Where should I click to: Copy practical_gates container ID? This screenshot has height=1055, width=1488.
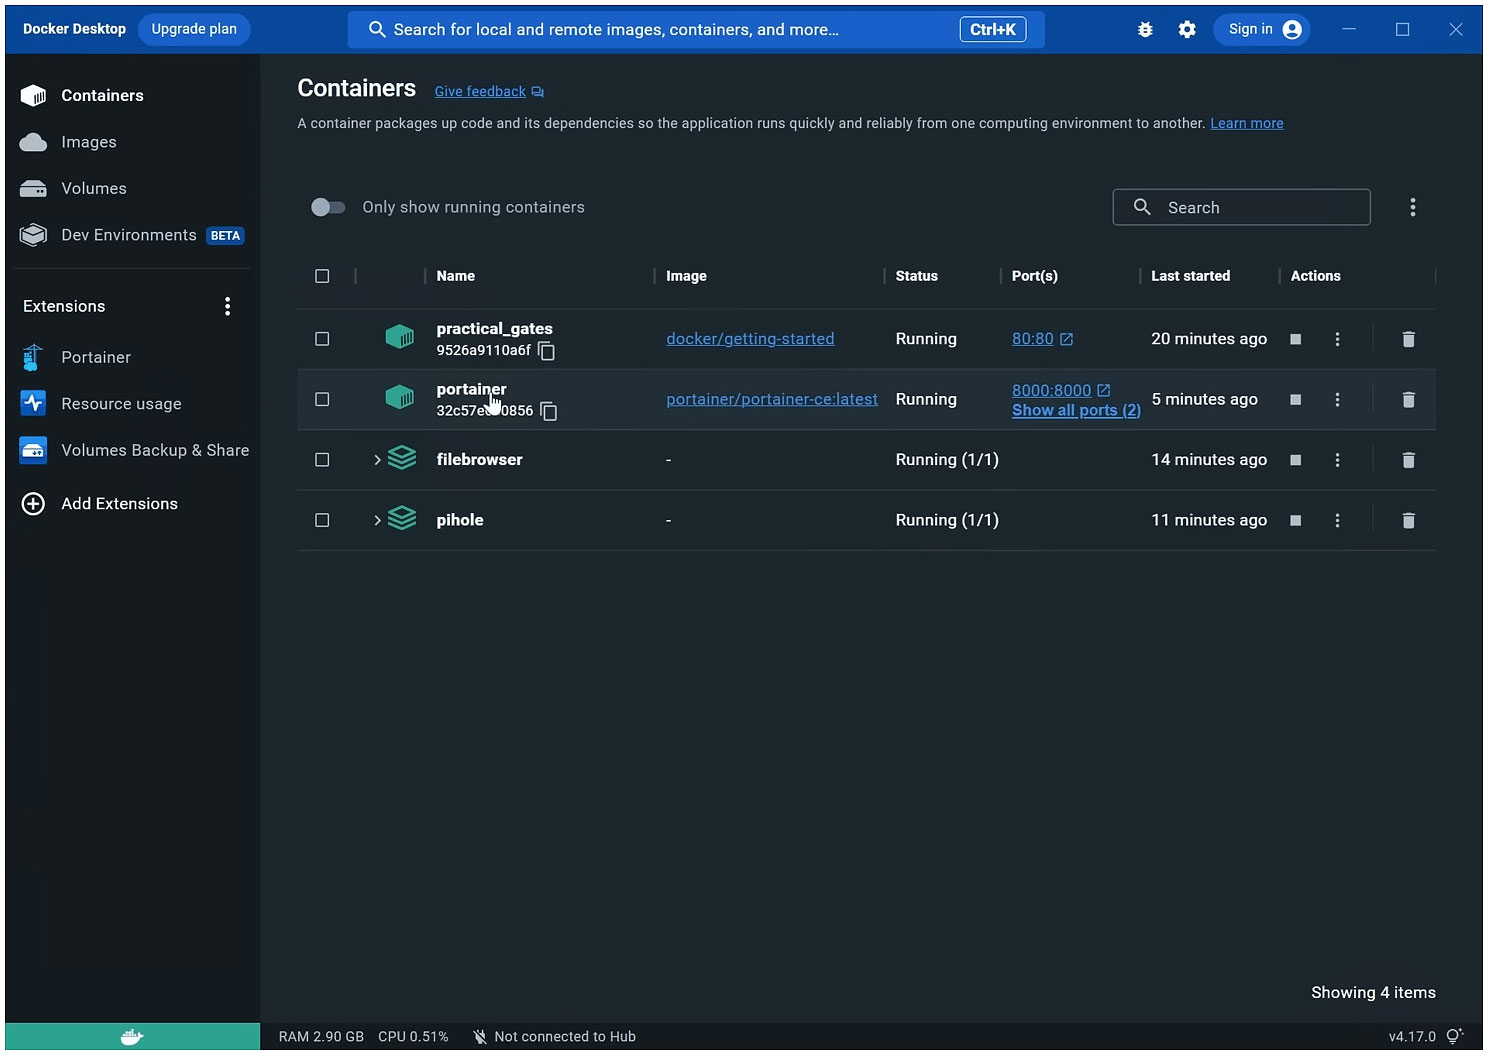pyautogui.click(x=546, y=351)
